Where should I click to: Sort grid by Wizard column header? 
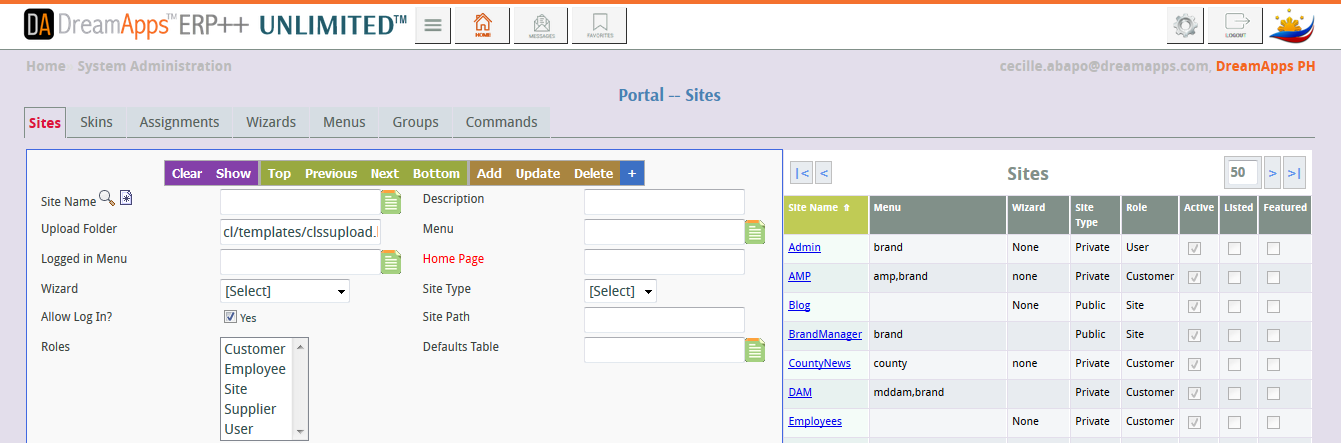[1037, 215]
